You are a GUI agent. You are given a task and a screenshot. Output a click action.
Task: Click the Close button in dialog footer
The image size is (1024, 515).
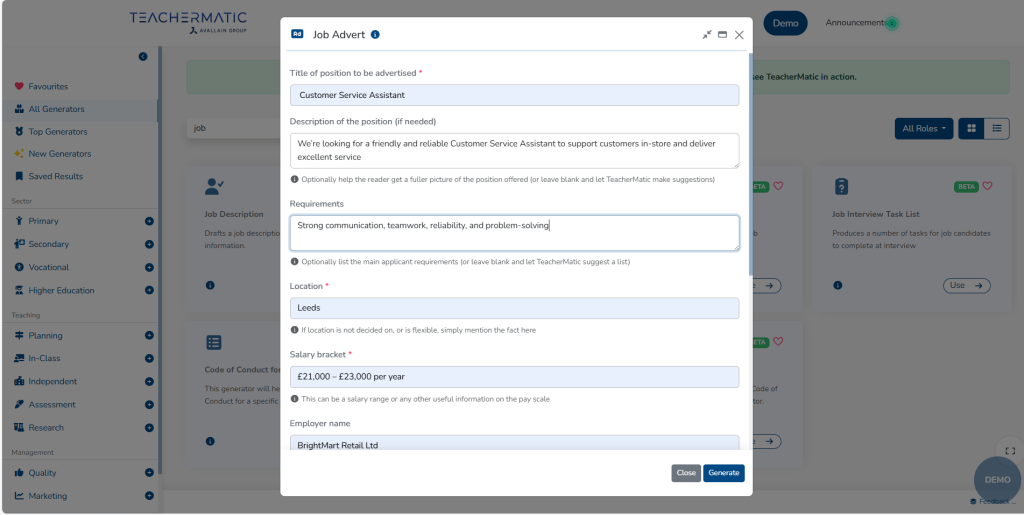[x=686, y=473]
